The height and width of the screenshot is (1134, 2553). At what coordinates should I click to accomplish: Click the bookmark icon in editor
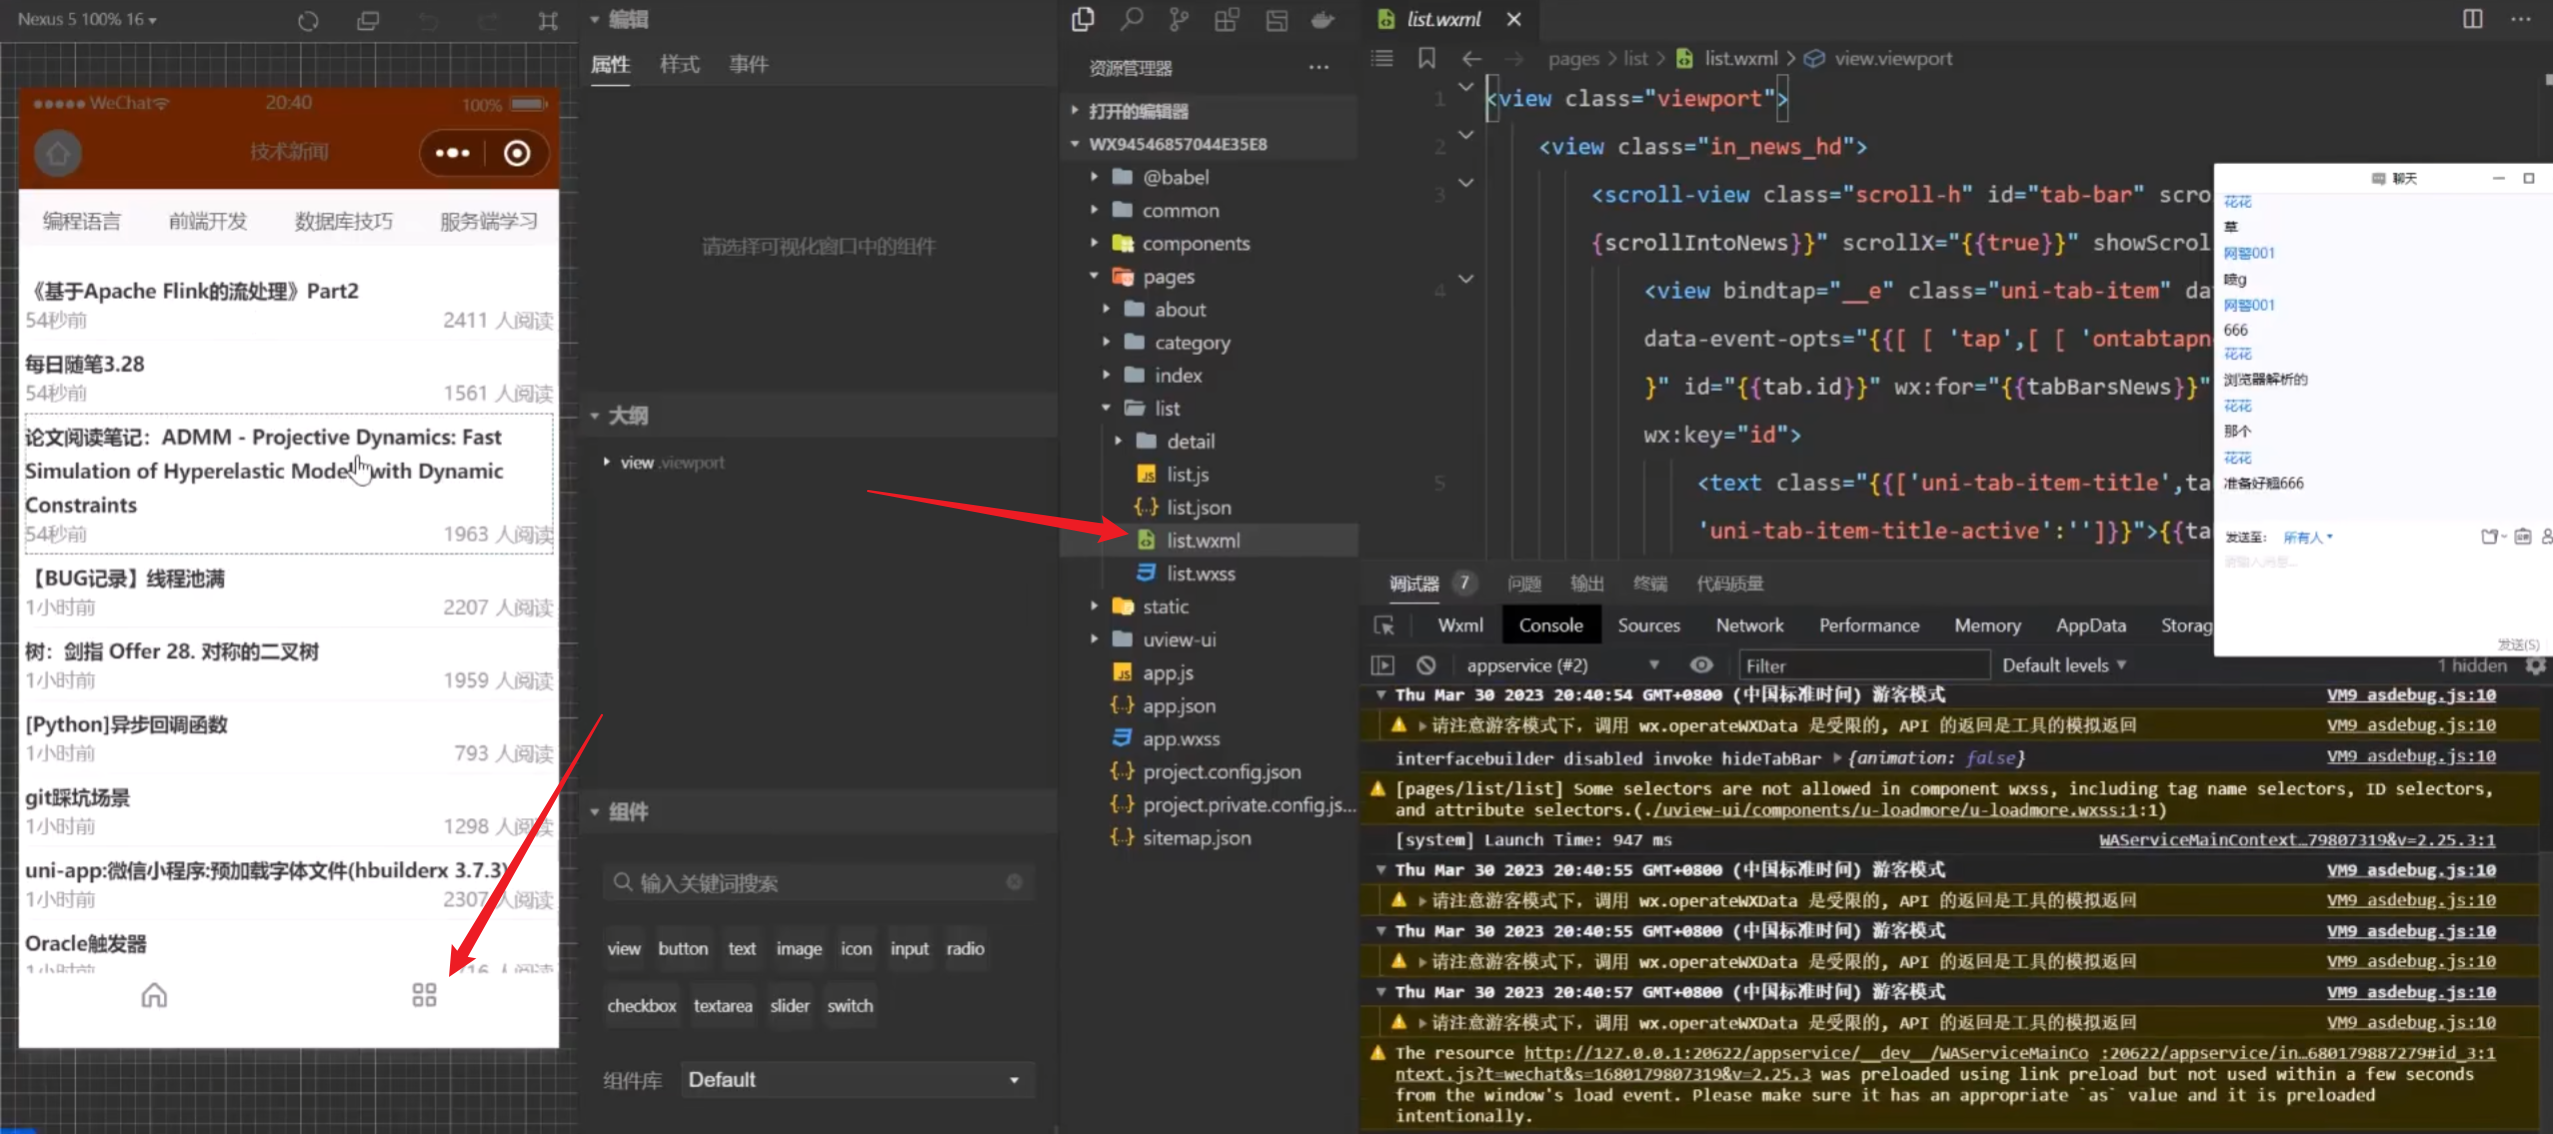click(x=1427, y=59)
